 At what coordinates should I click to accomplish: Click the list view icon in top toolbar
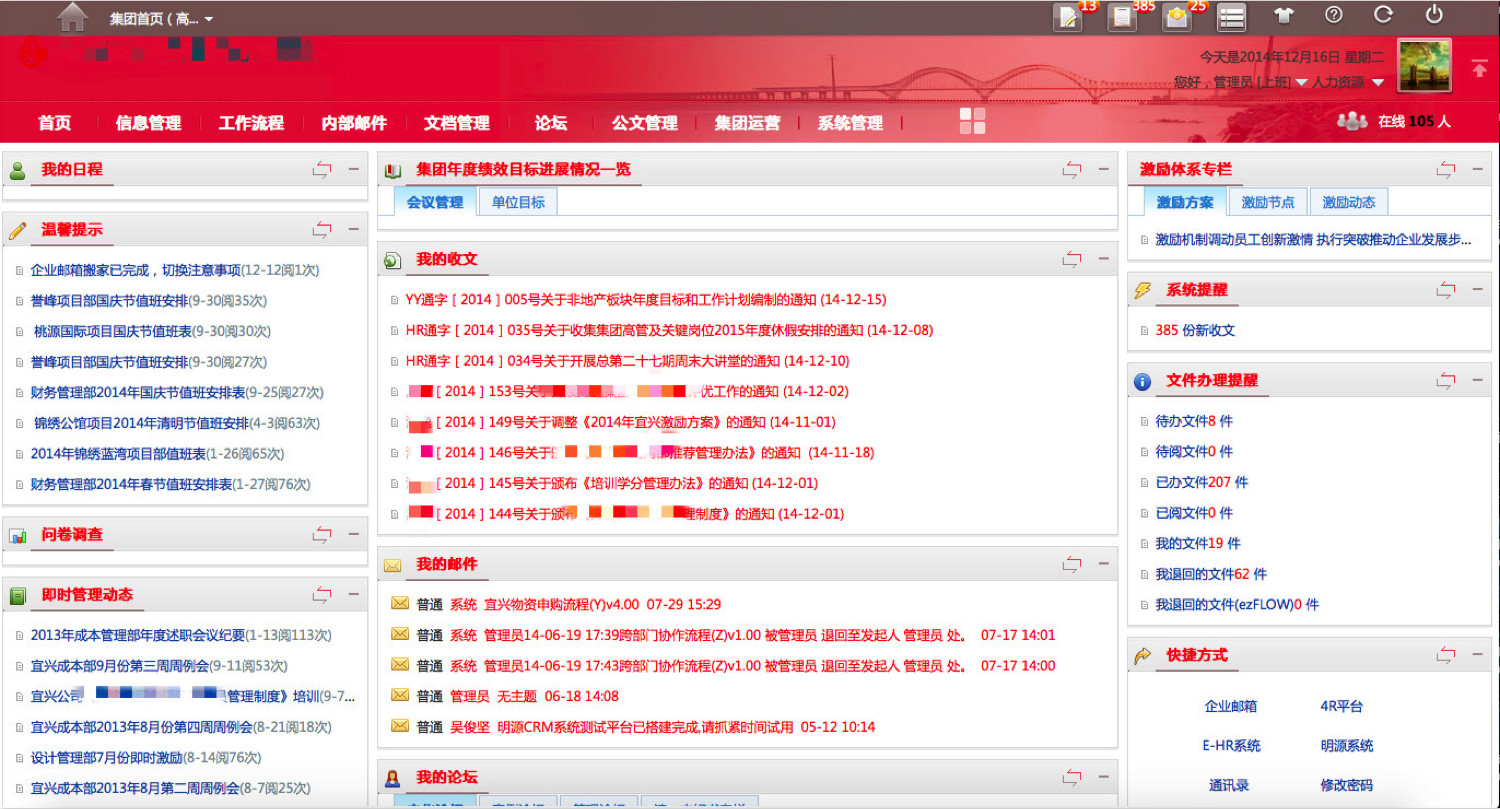coord(1231,18)
